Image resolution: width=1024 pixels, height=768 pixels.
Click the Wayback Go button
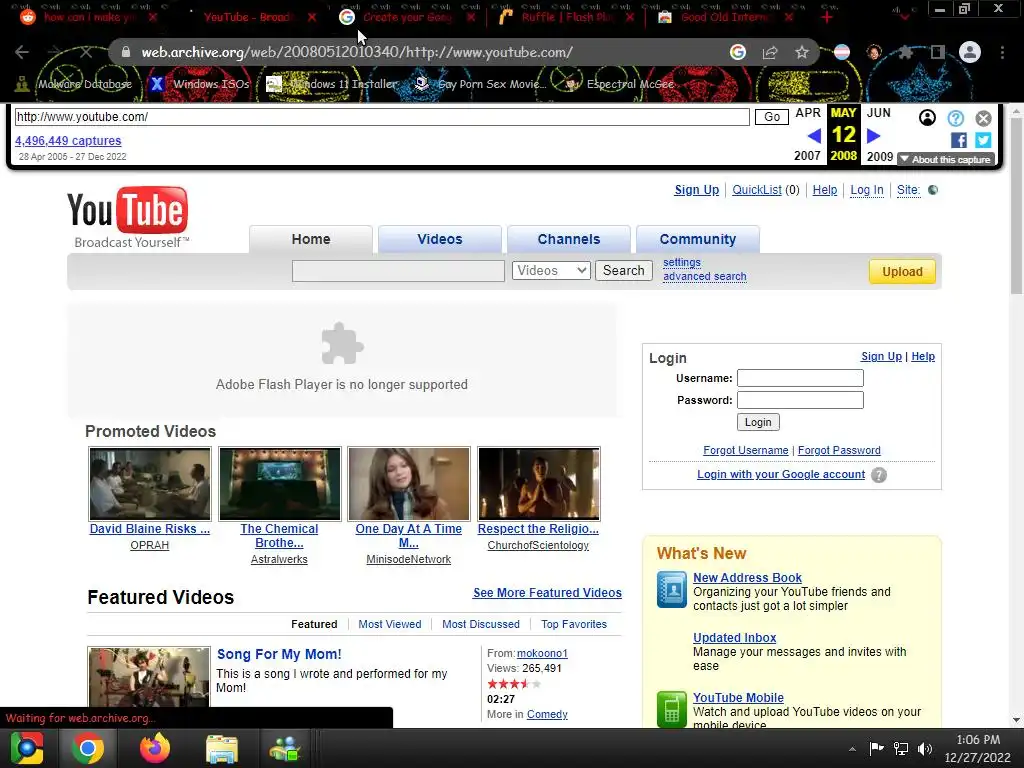pos(772,117)
